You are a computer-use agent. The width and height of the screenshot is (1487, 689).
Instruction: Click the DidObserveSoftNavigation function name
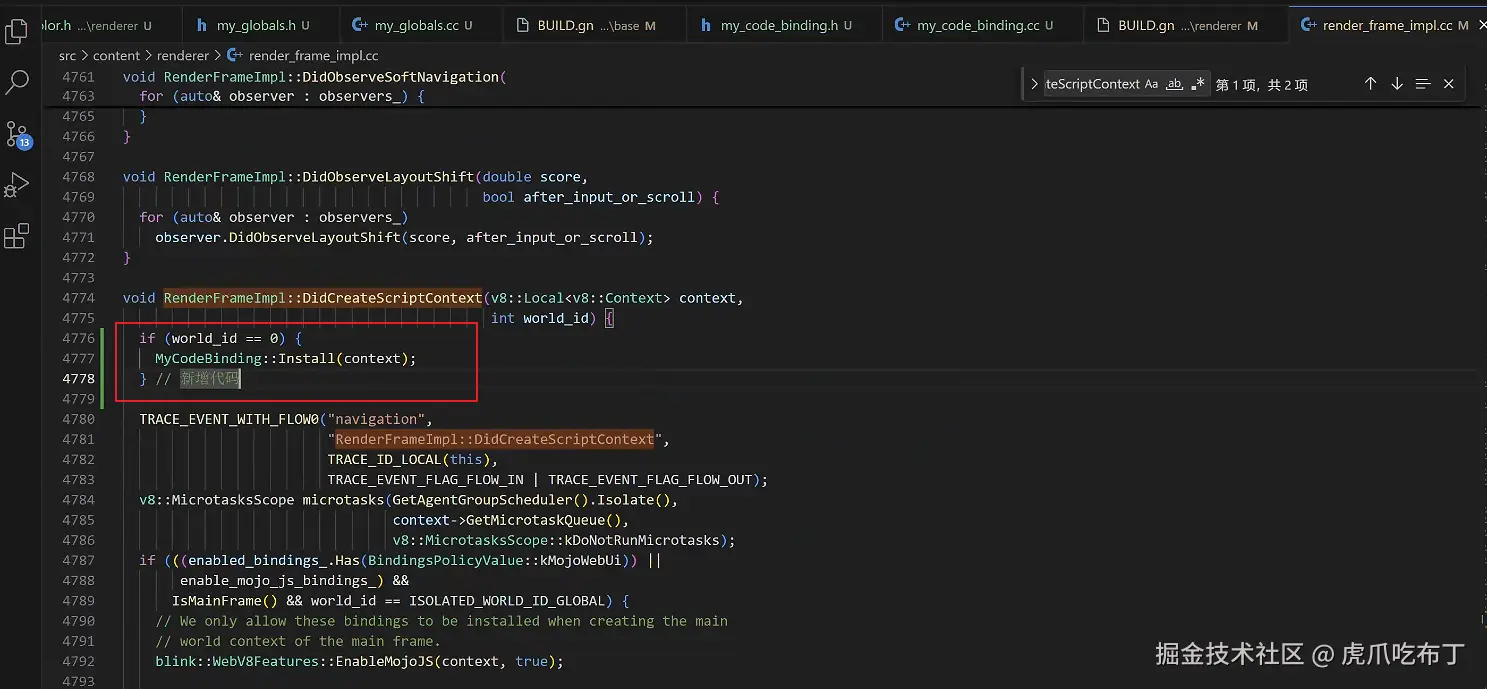click(x=401, y=76)
